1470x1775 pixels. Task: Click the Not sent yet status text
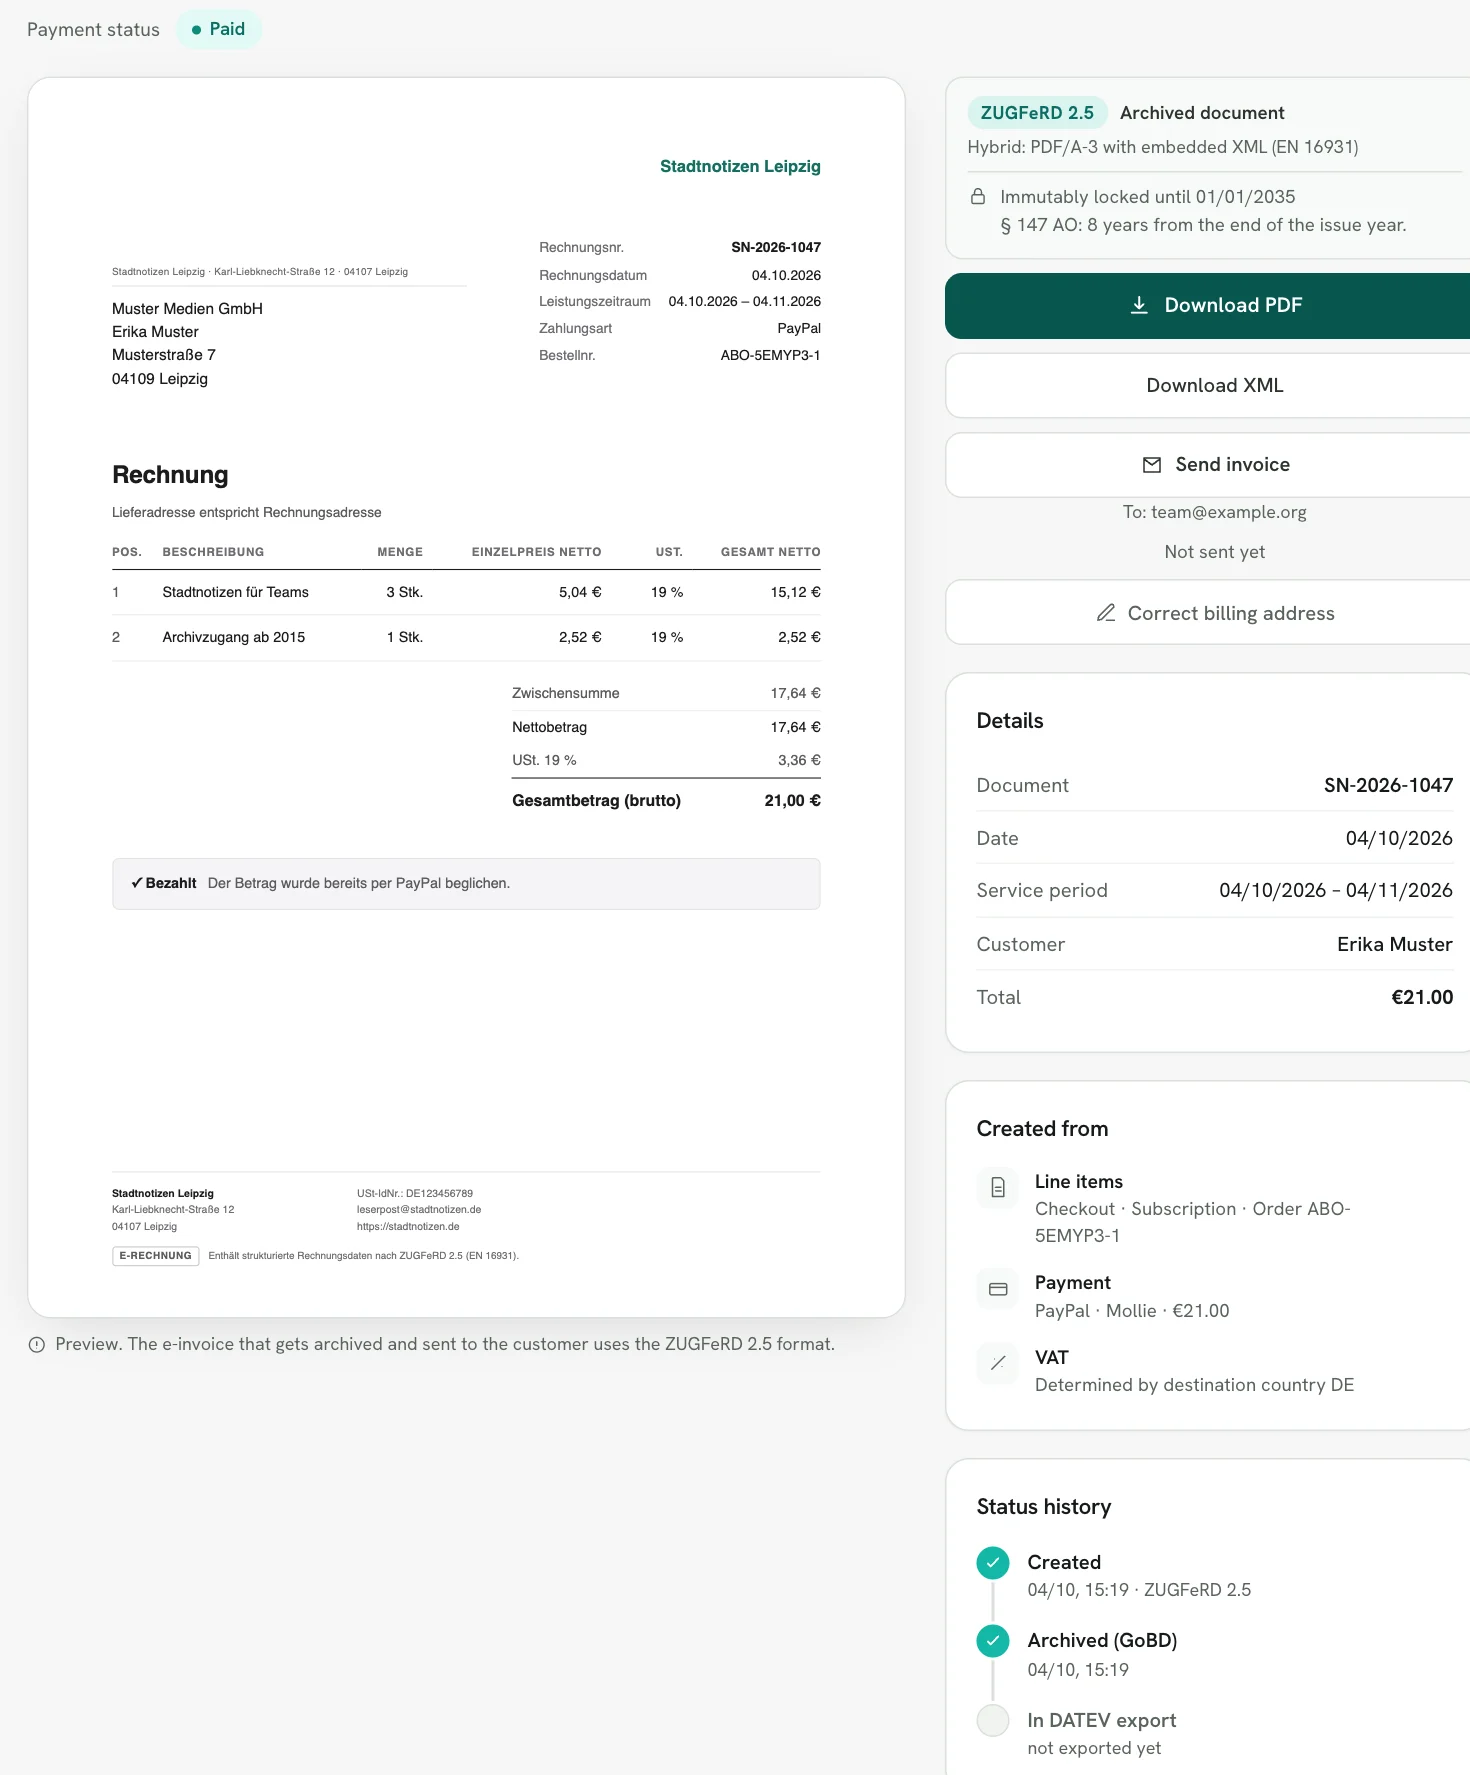pyautogui.click(x=1214, y=552)
